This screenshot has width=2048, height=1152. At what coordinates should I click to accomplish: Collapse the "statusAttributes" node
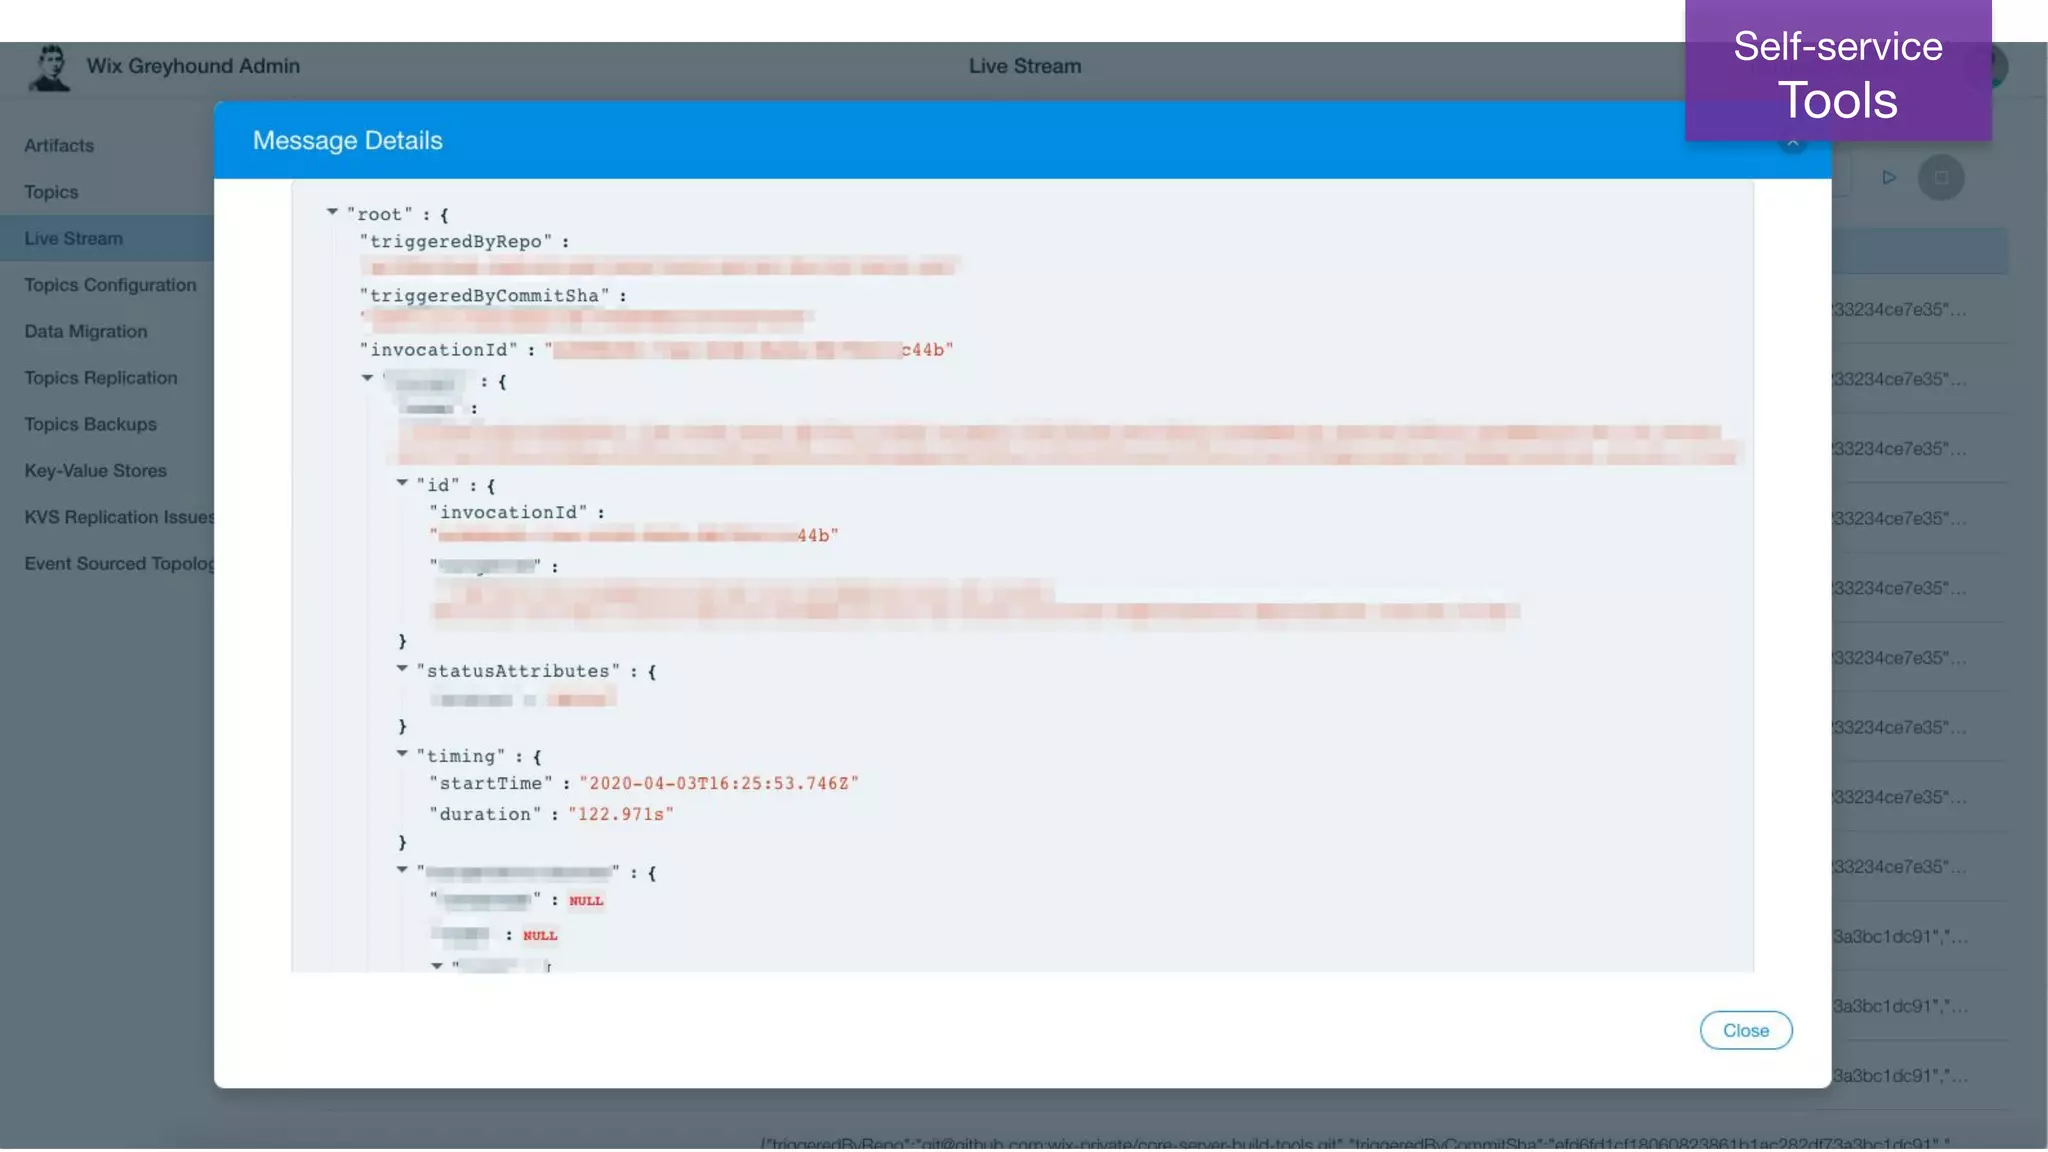coord(402,669)
